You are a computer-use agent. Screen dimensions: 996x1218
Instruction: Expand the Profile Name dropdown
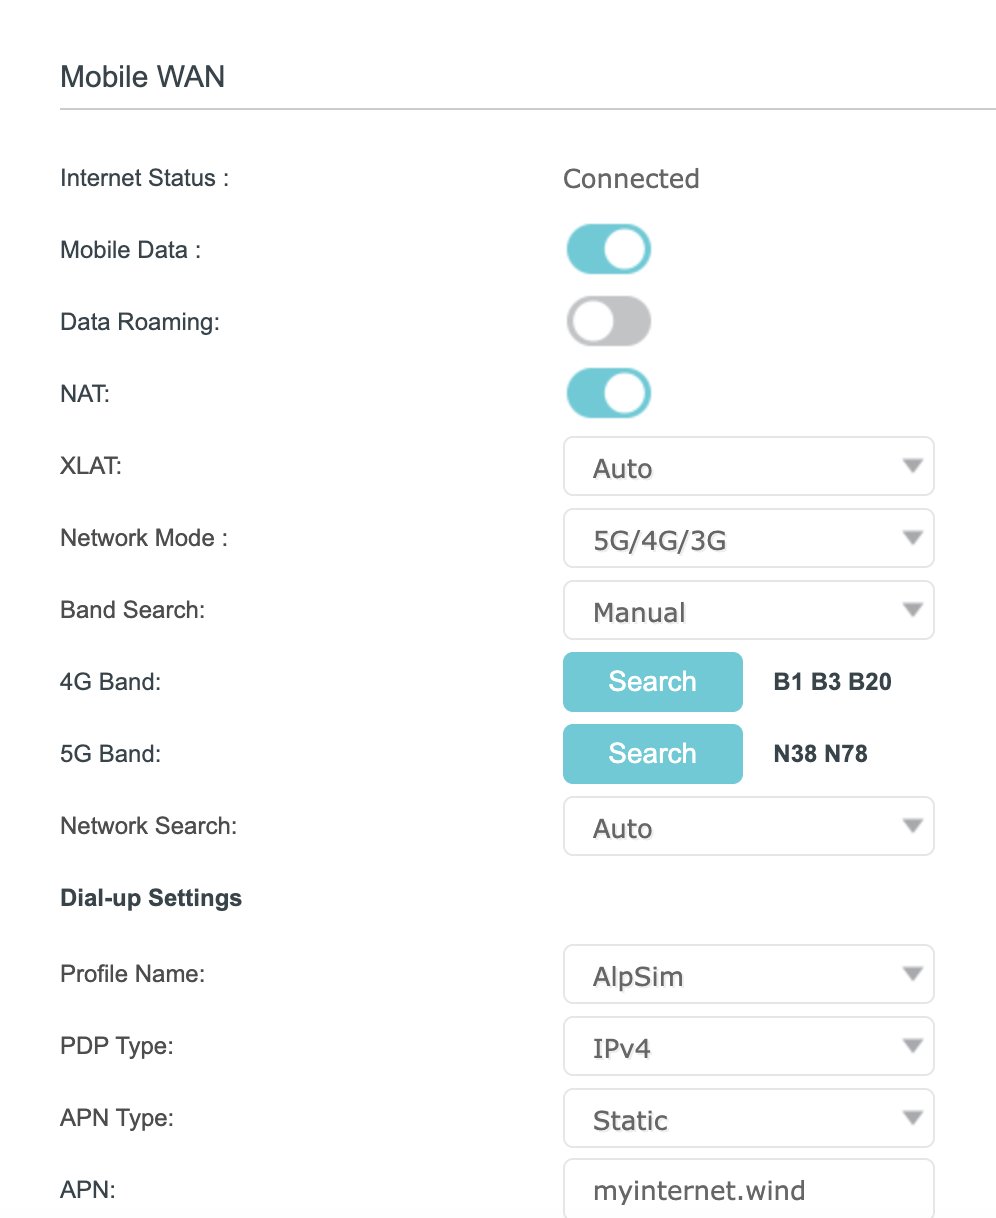[x=748, y=975]
